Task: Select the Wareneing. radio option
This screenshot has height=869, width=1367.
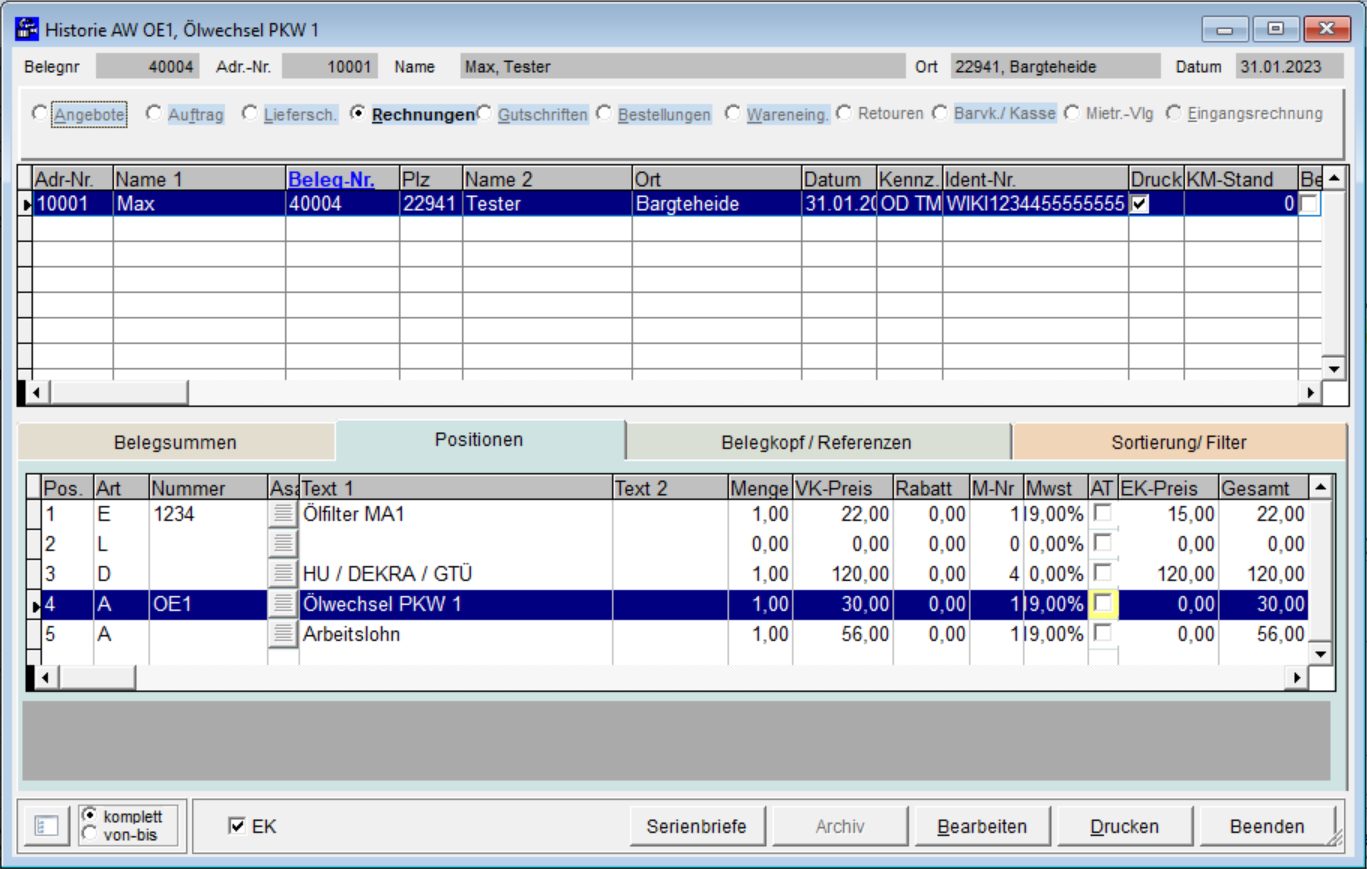Action: click(x=732, y=114)
